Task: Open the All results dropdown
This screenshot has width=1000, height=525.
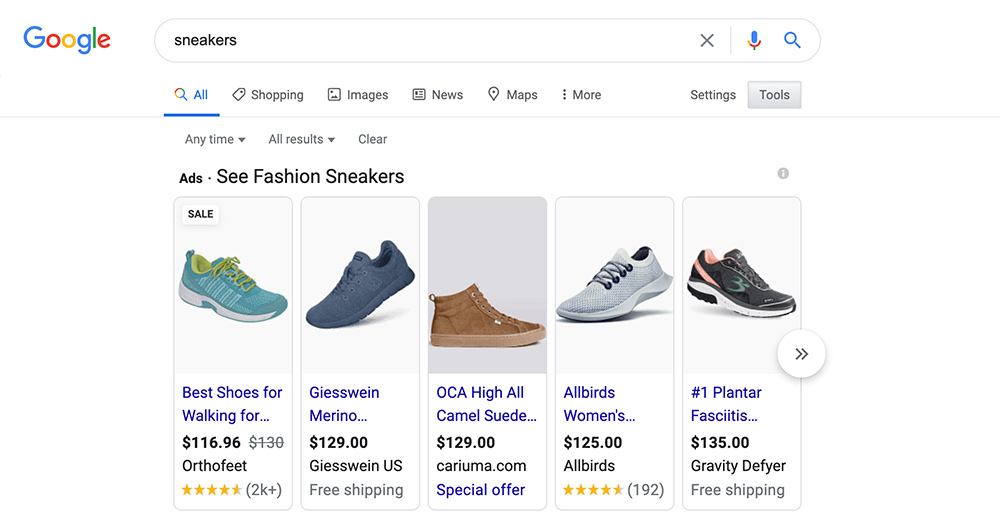Action: [302, 139]
